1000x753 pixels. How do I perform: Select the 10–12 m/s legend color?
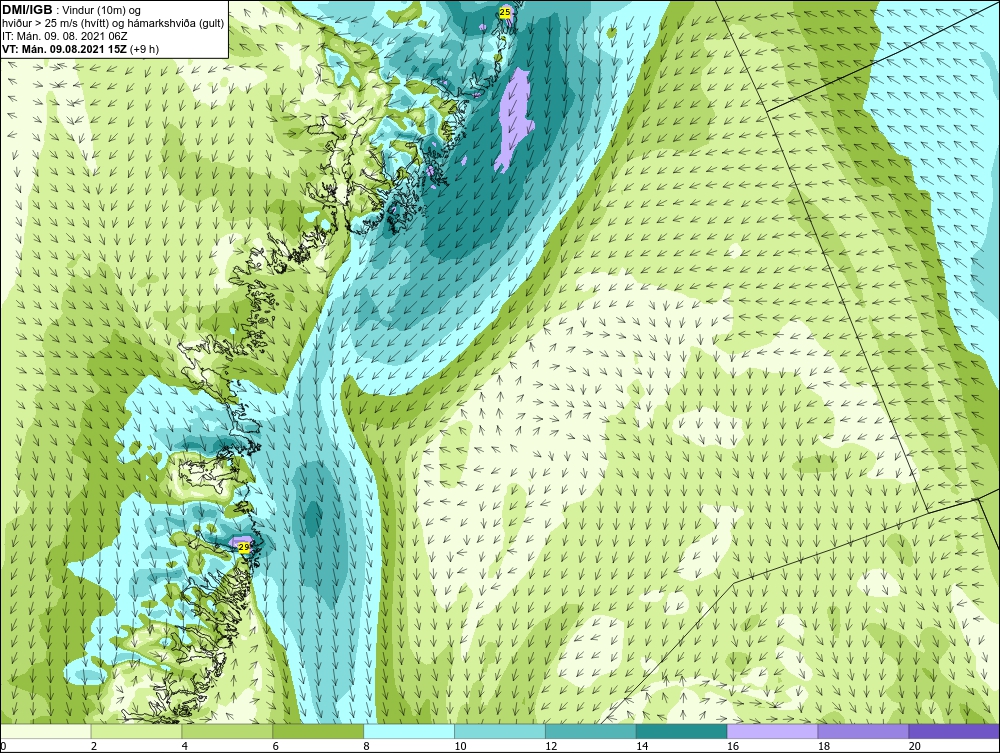pyautogui.click(x=500, y=731)
